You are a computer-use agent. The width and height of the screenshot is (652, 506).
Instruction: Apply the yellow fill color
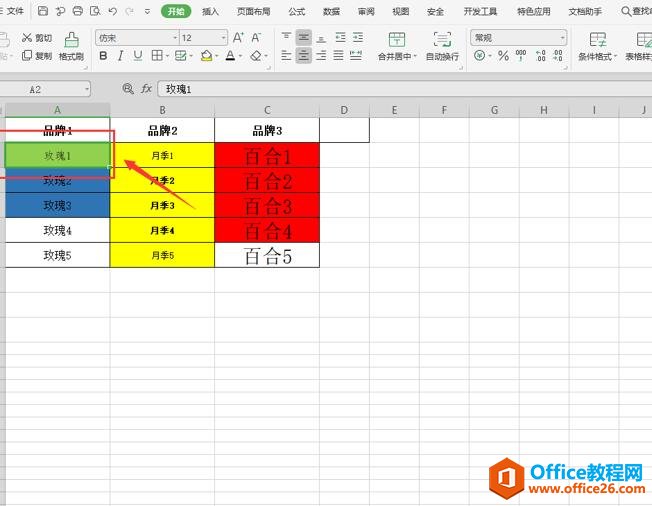[207, 55]
